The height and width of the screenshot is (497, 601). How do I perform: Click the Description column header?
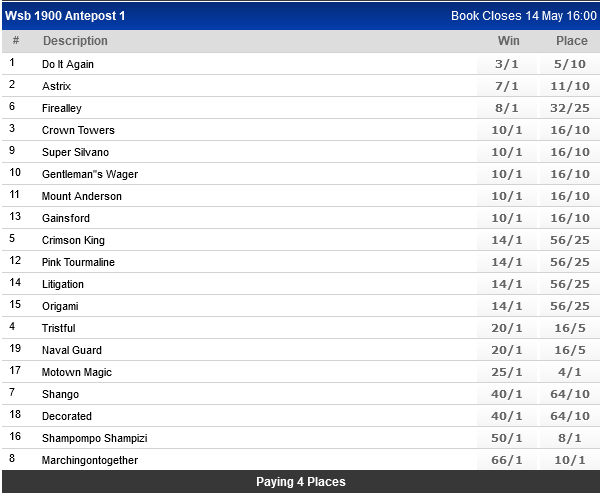75,41
